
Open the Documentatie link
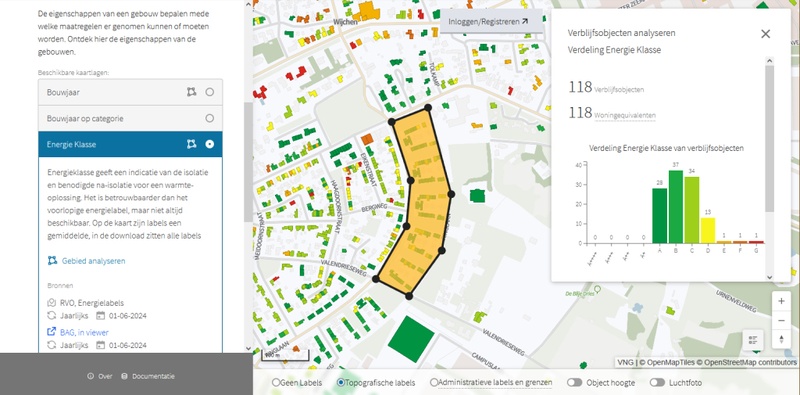click(x=153, y=376)
